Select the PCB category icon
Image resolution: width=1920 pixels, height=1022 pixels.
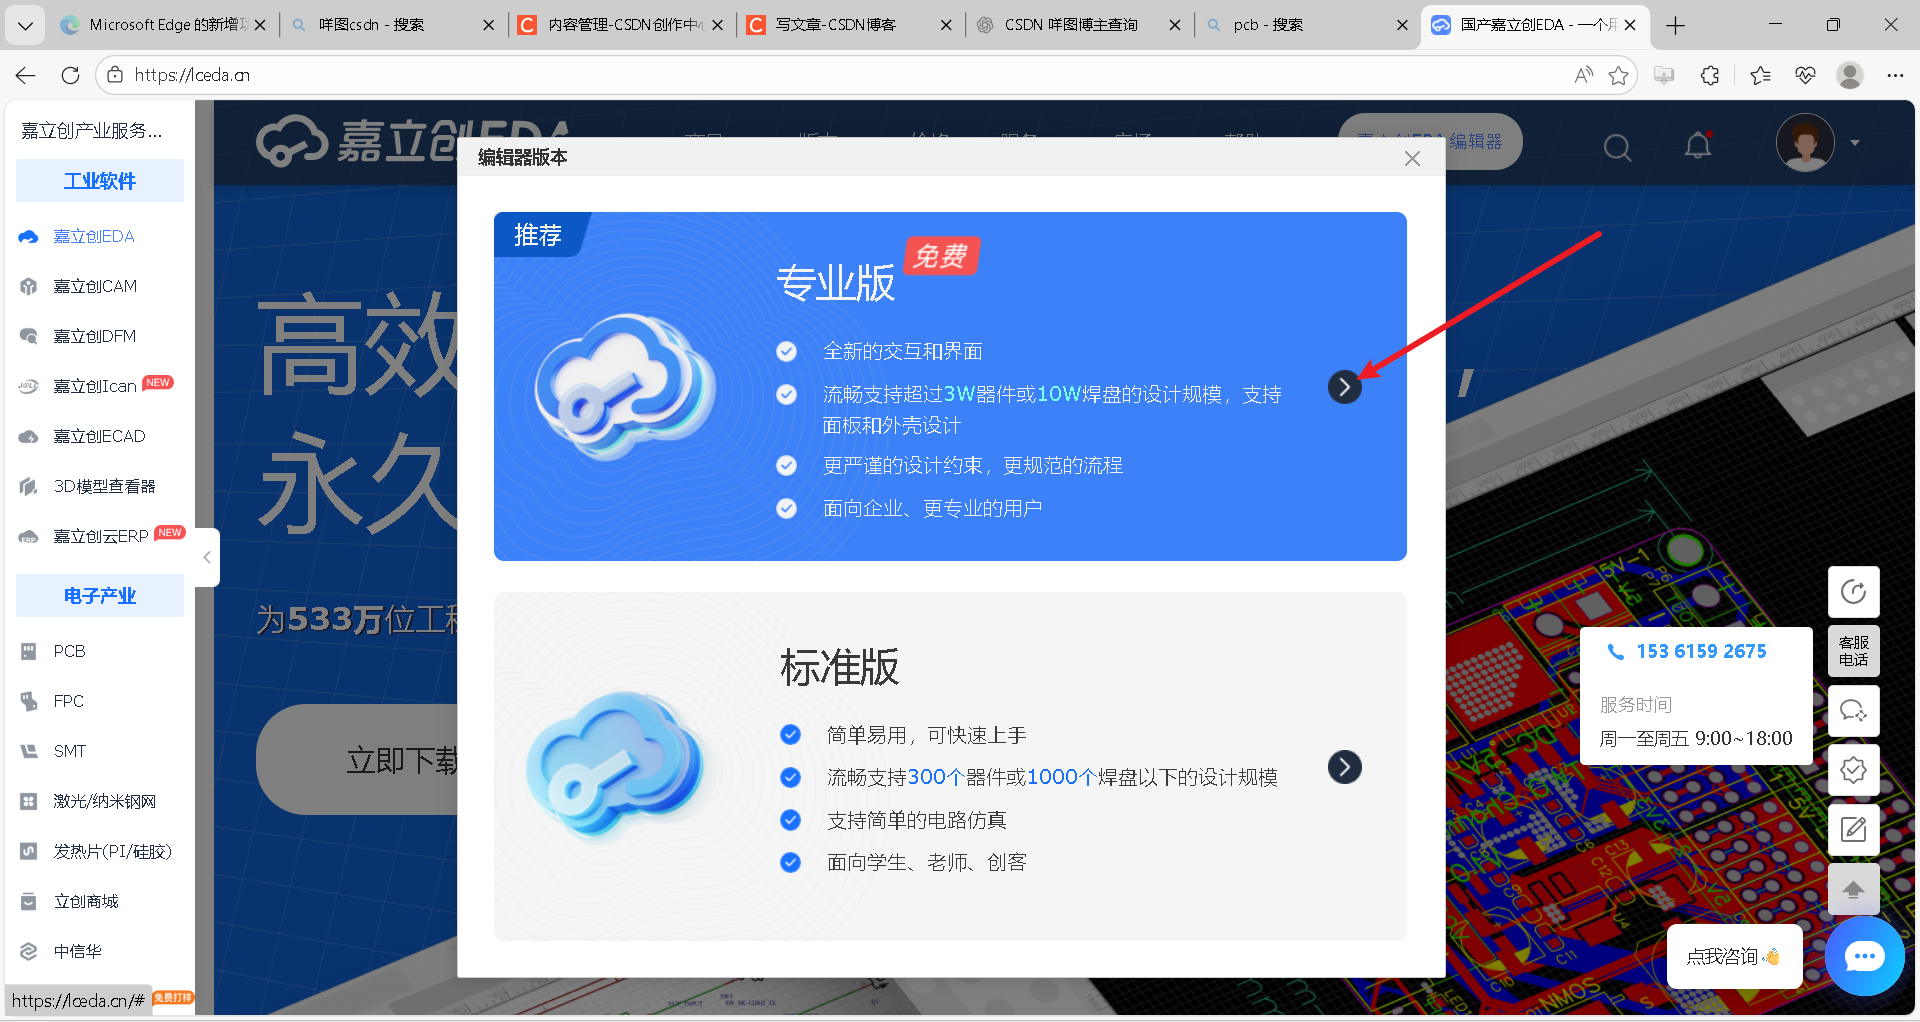point(27,651)
